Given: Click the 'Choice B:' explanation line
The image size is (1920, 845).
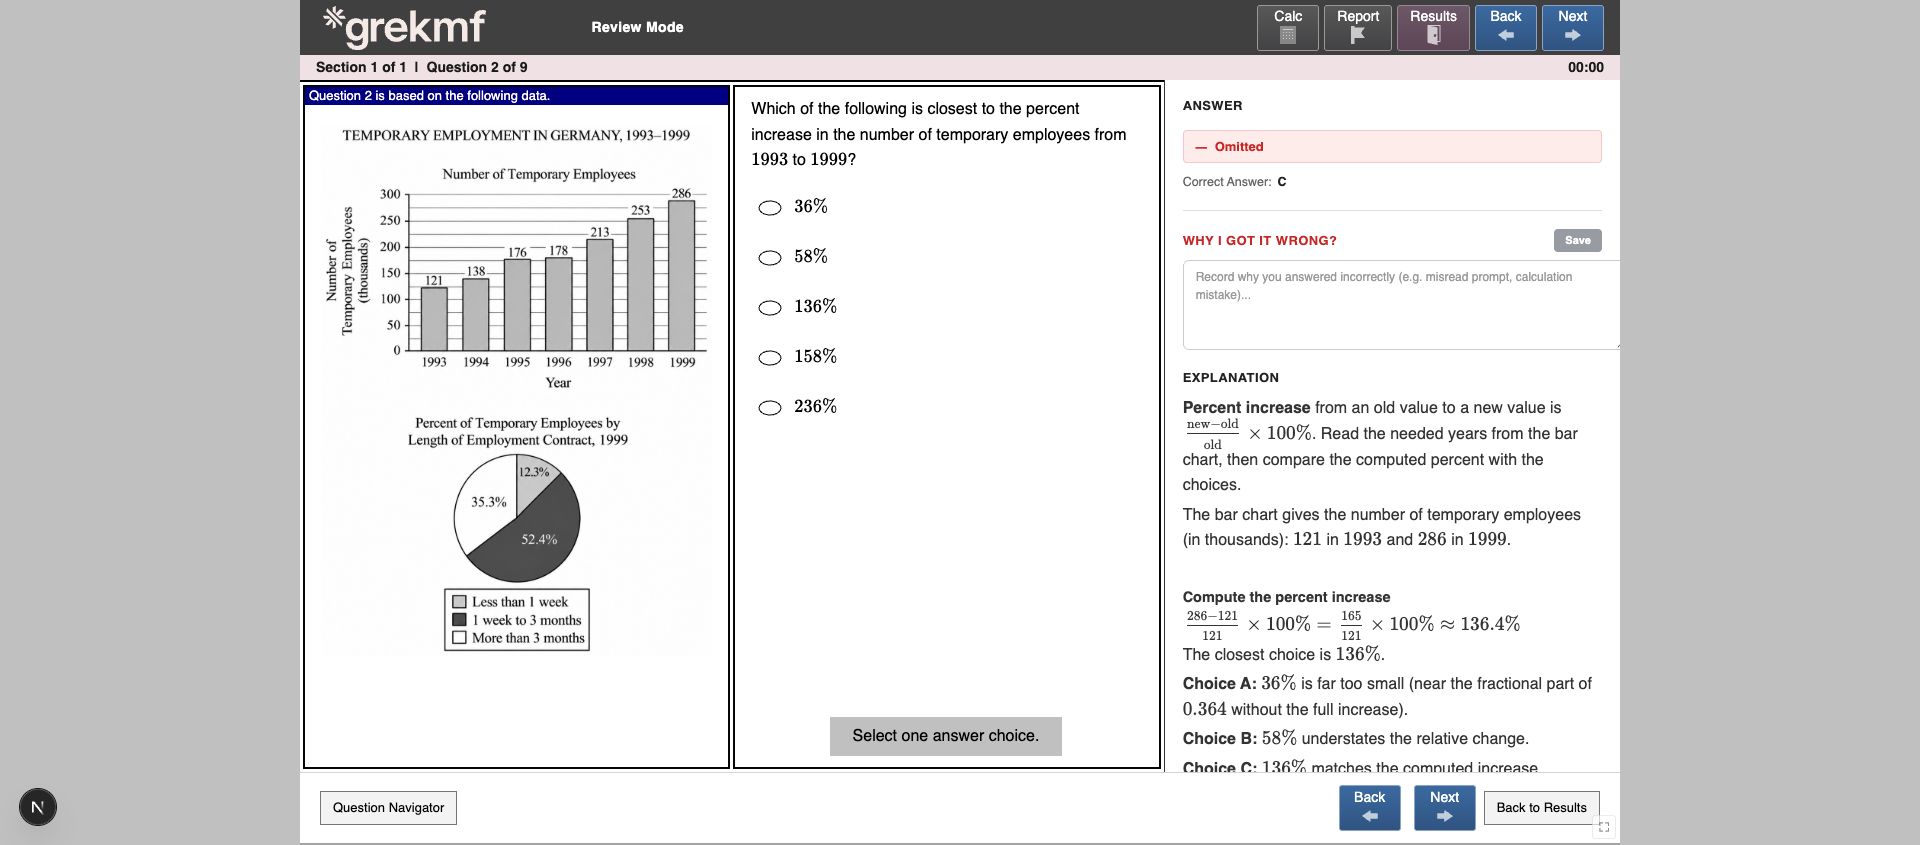Looking at the screenshot, I should (x=1355, y=739).
